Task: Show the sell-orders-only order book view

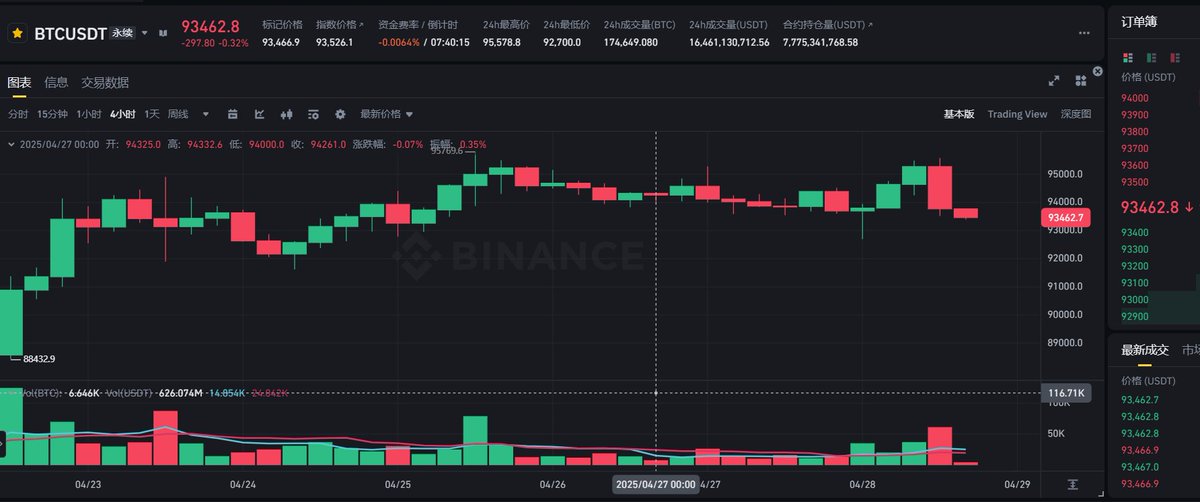Action: (x=1175, y=58)
